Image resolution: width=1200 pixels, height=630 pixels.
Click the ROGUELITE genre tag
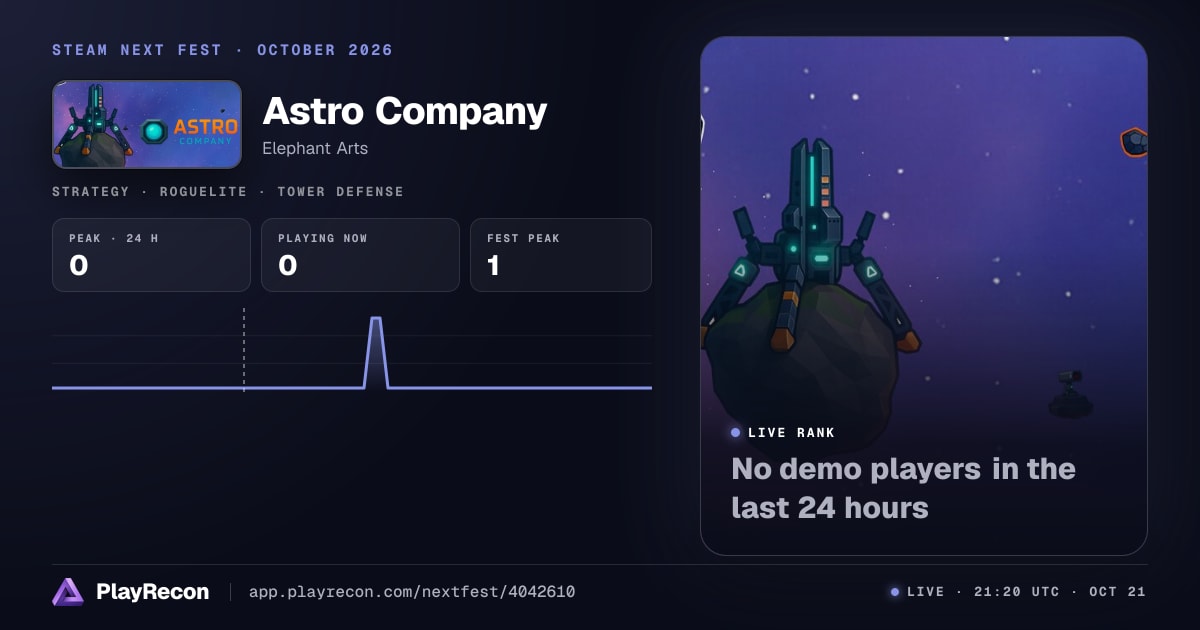coord(203,191)
